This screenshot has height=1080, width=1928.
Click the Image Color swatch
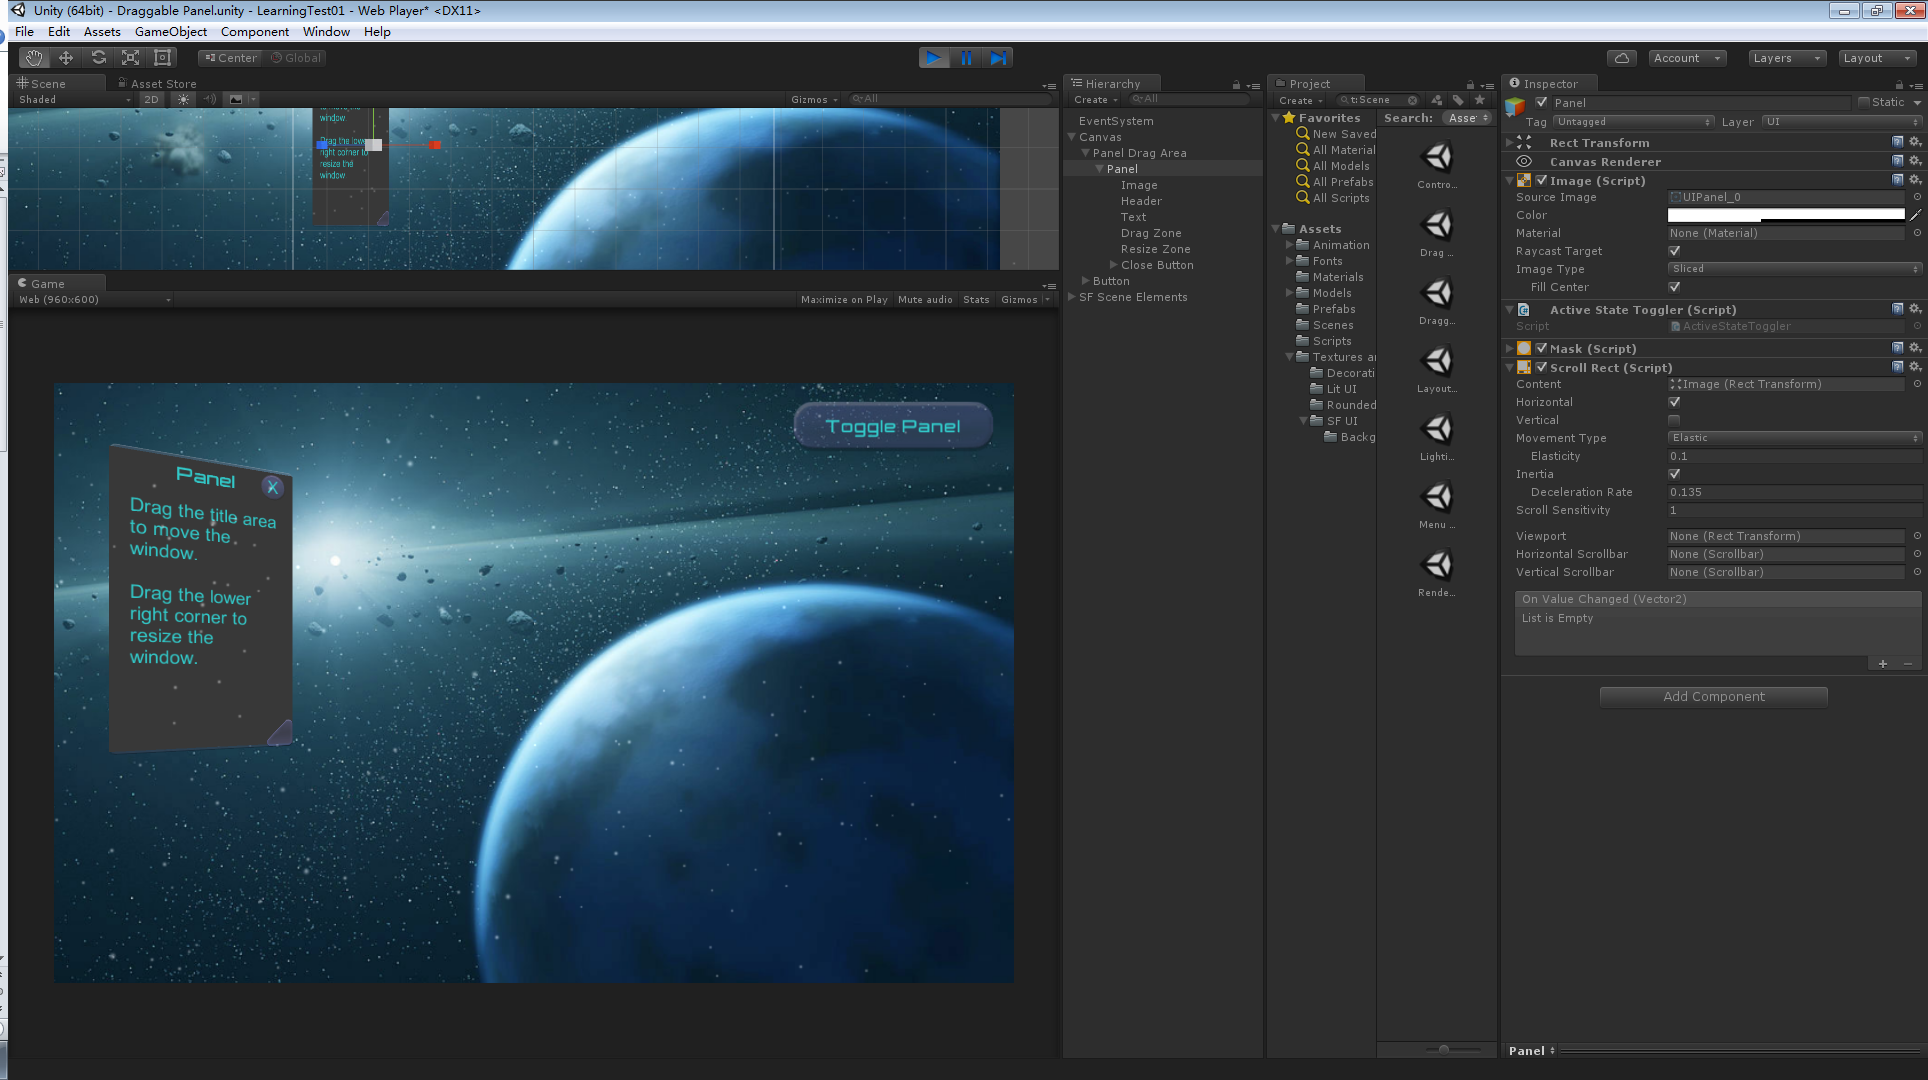(x=1785, y=215)
